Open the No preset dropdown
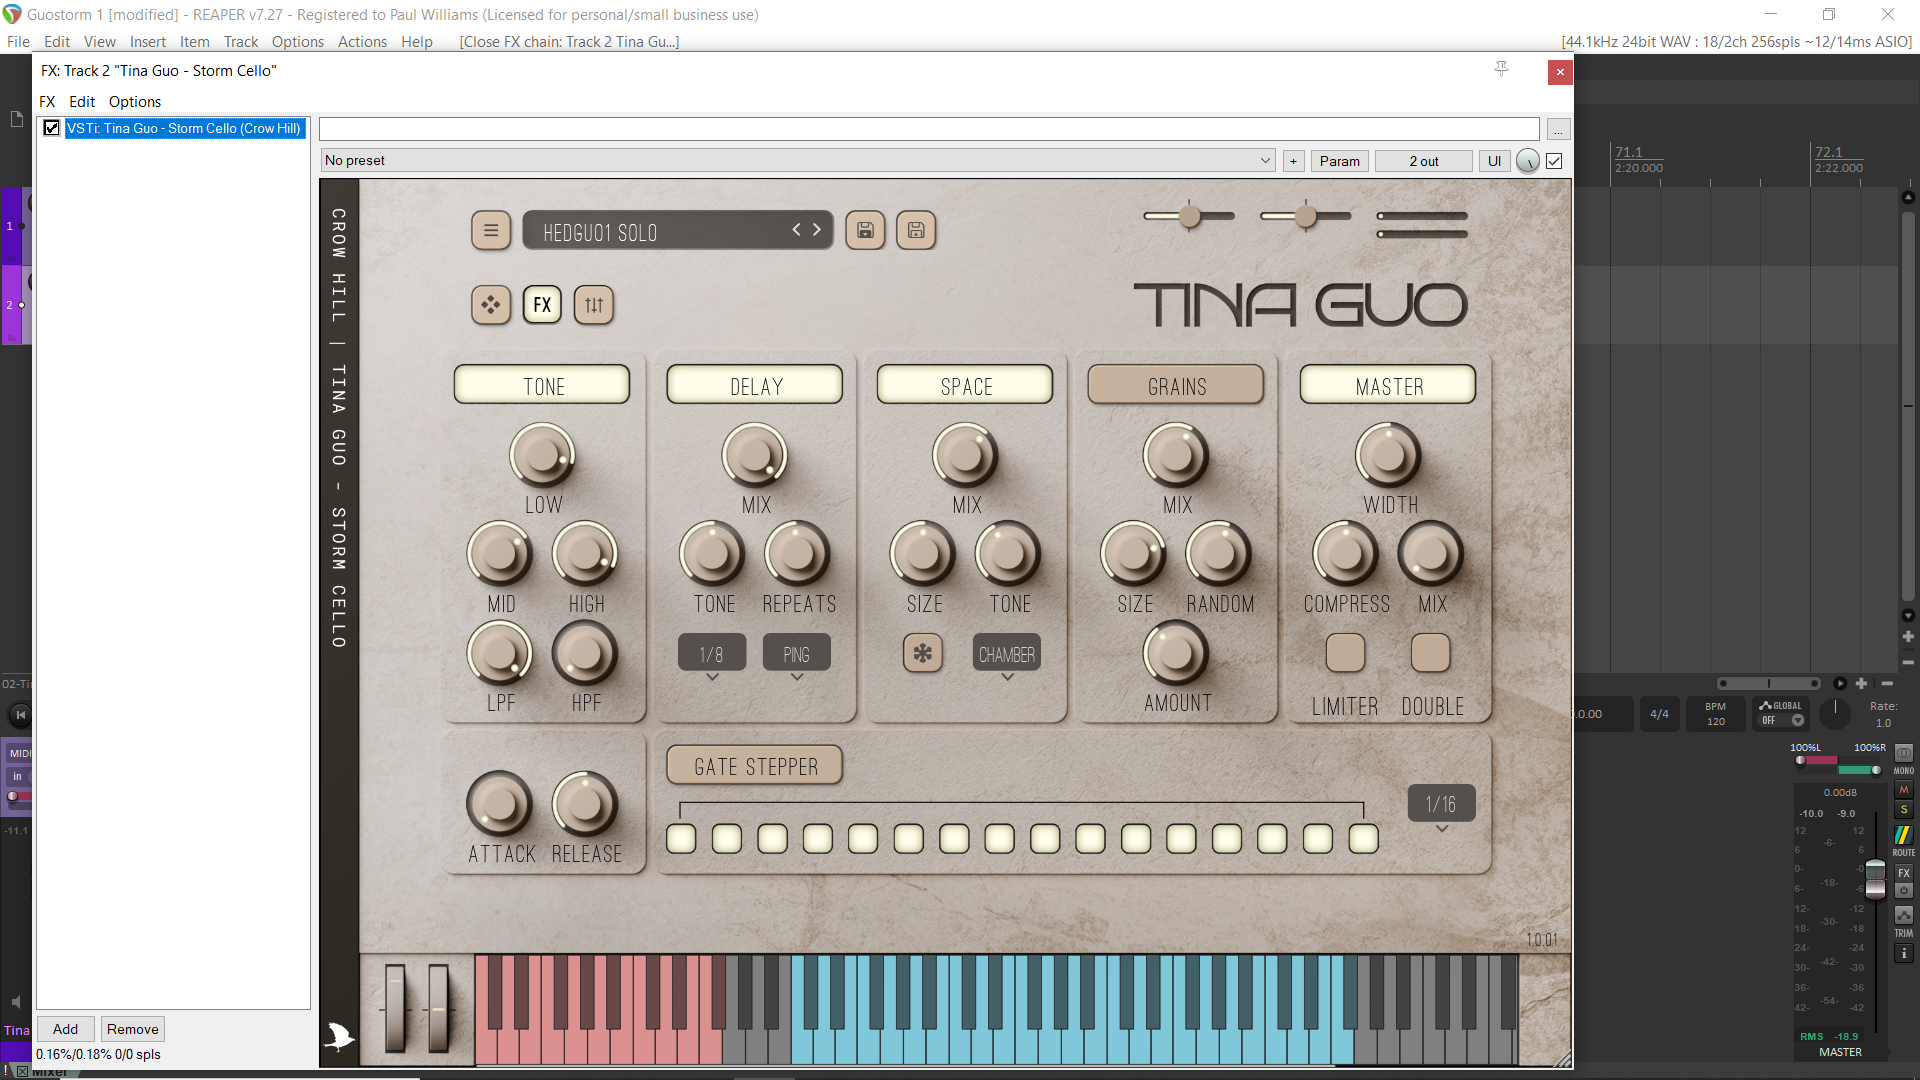This screenshot has width=1920, height=1080. click(797, 161)
